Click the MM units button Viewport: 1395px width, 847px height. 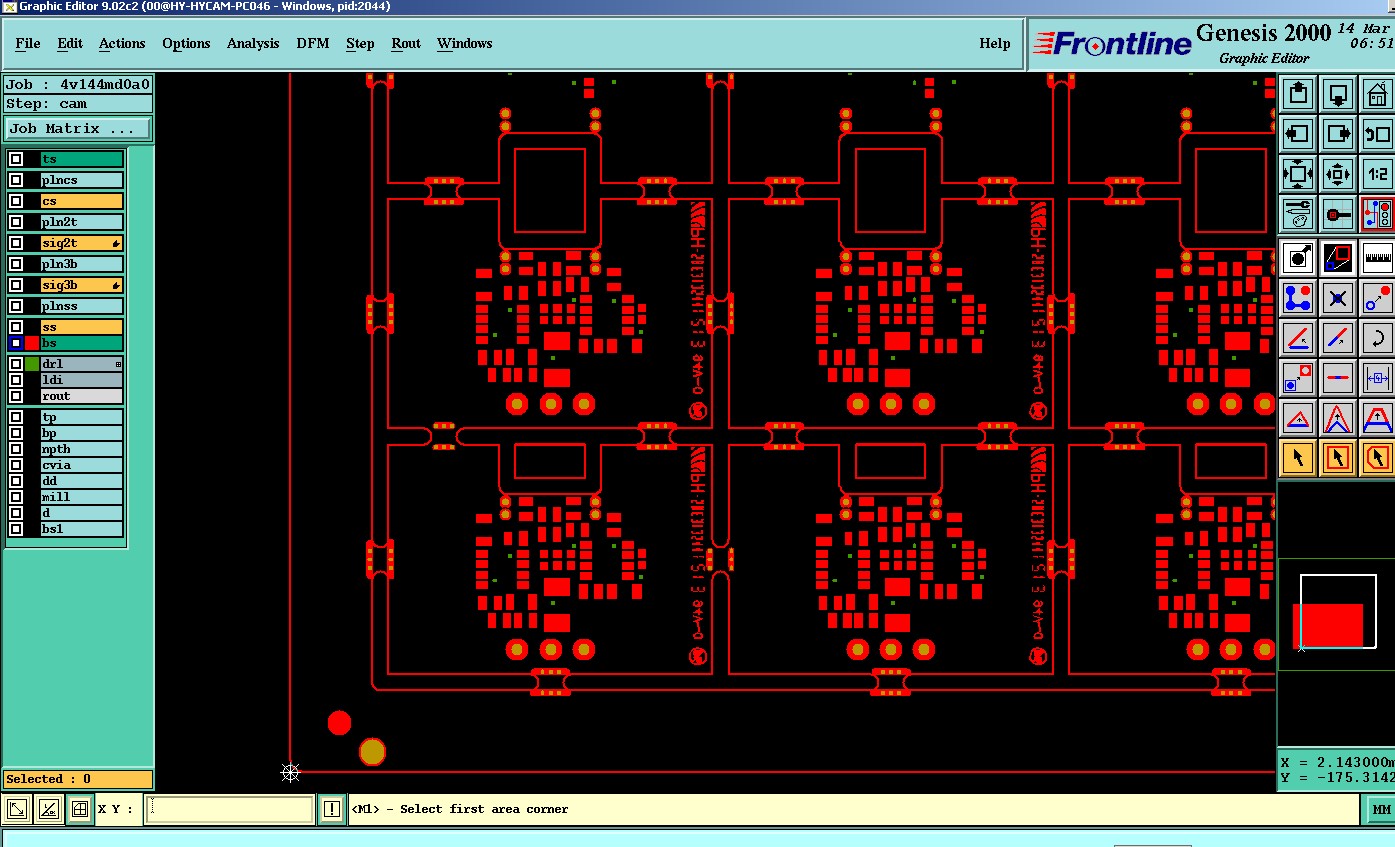(x=1381, y=809)
